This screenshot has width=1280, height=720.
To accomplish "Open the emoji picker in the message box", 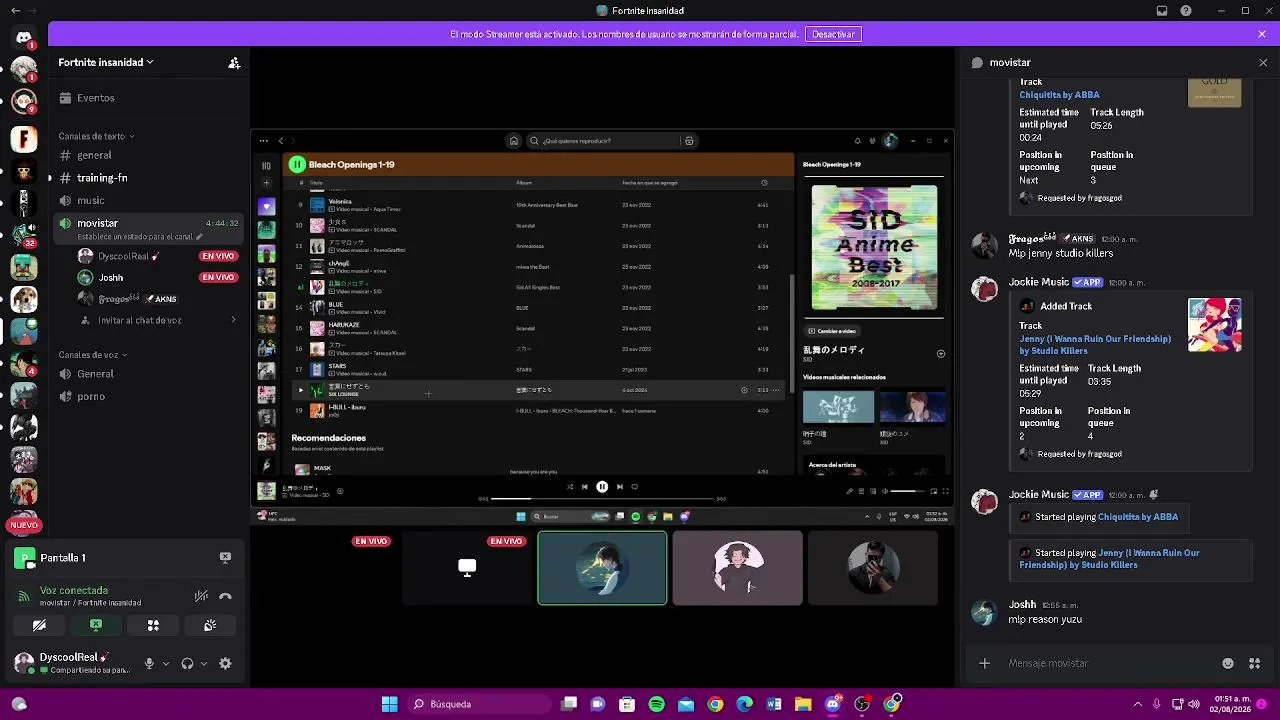I will tap(1228, 663).
